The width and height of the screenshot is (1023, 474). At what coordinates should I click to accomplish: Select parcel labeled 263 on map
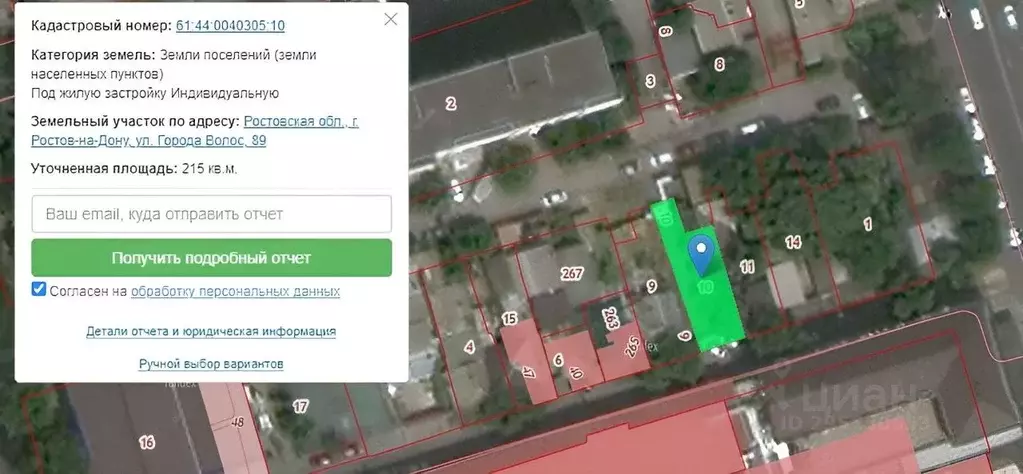click(611, 319)
